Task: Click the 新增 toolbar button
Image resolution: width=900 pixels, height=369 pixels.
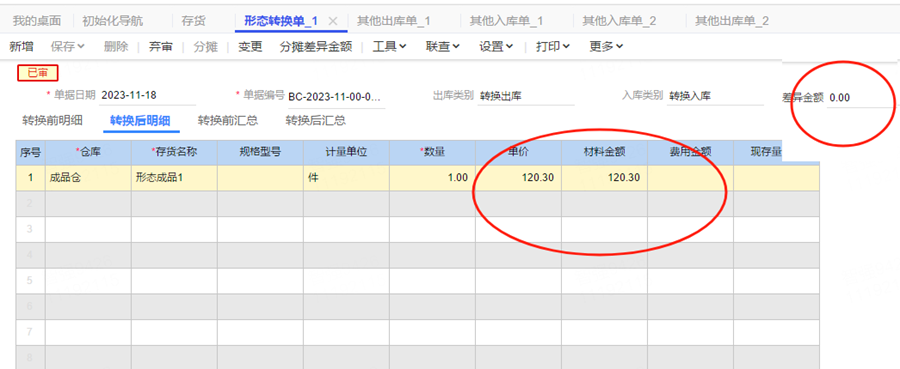Action: [x=21, y=47]
